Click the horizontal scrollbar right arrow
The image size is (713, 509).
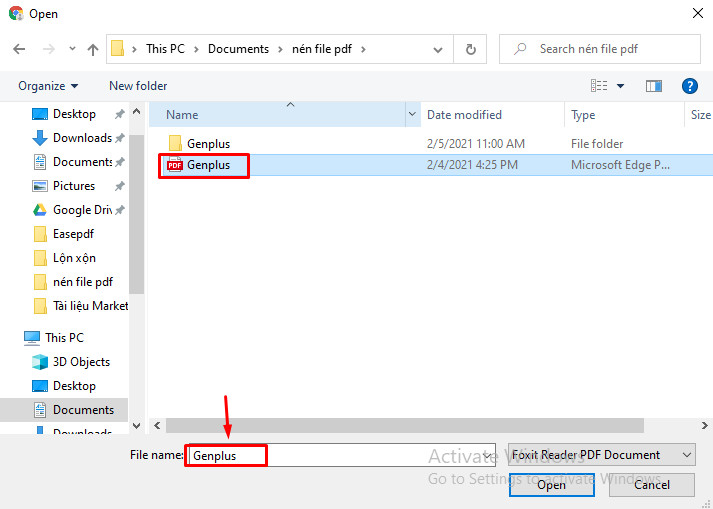(x=704, y=426)
